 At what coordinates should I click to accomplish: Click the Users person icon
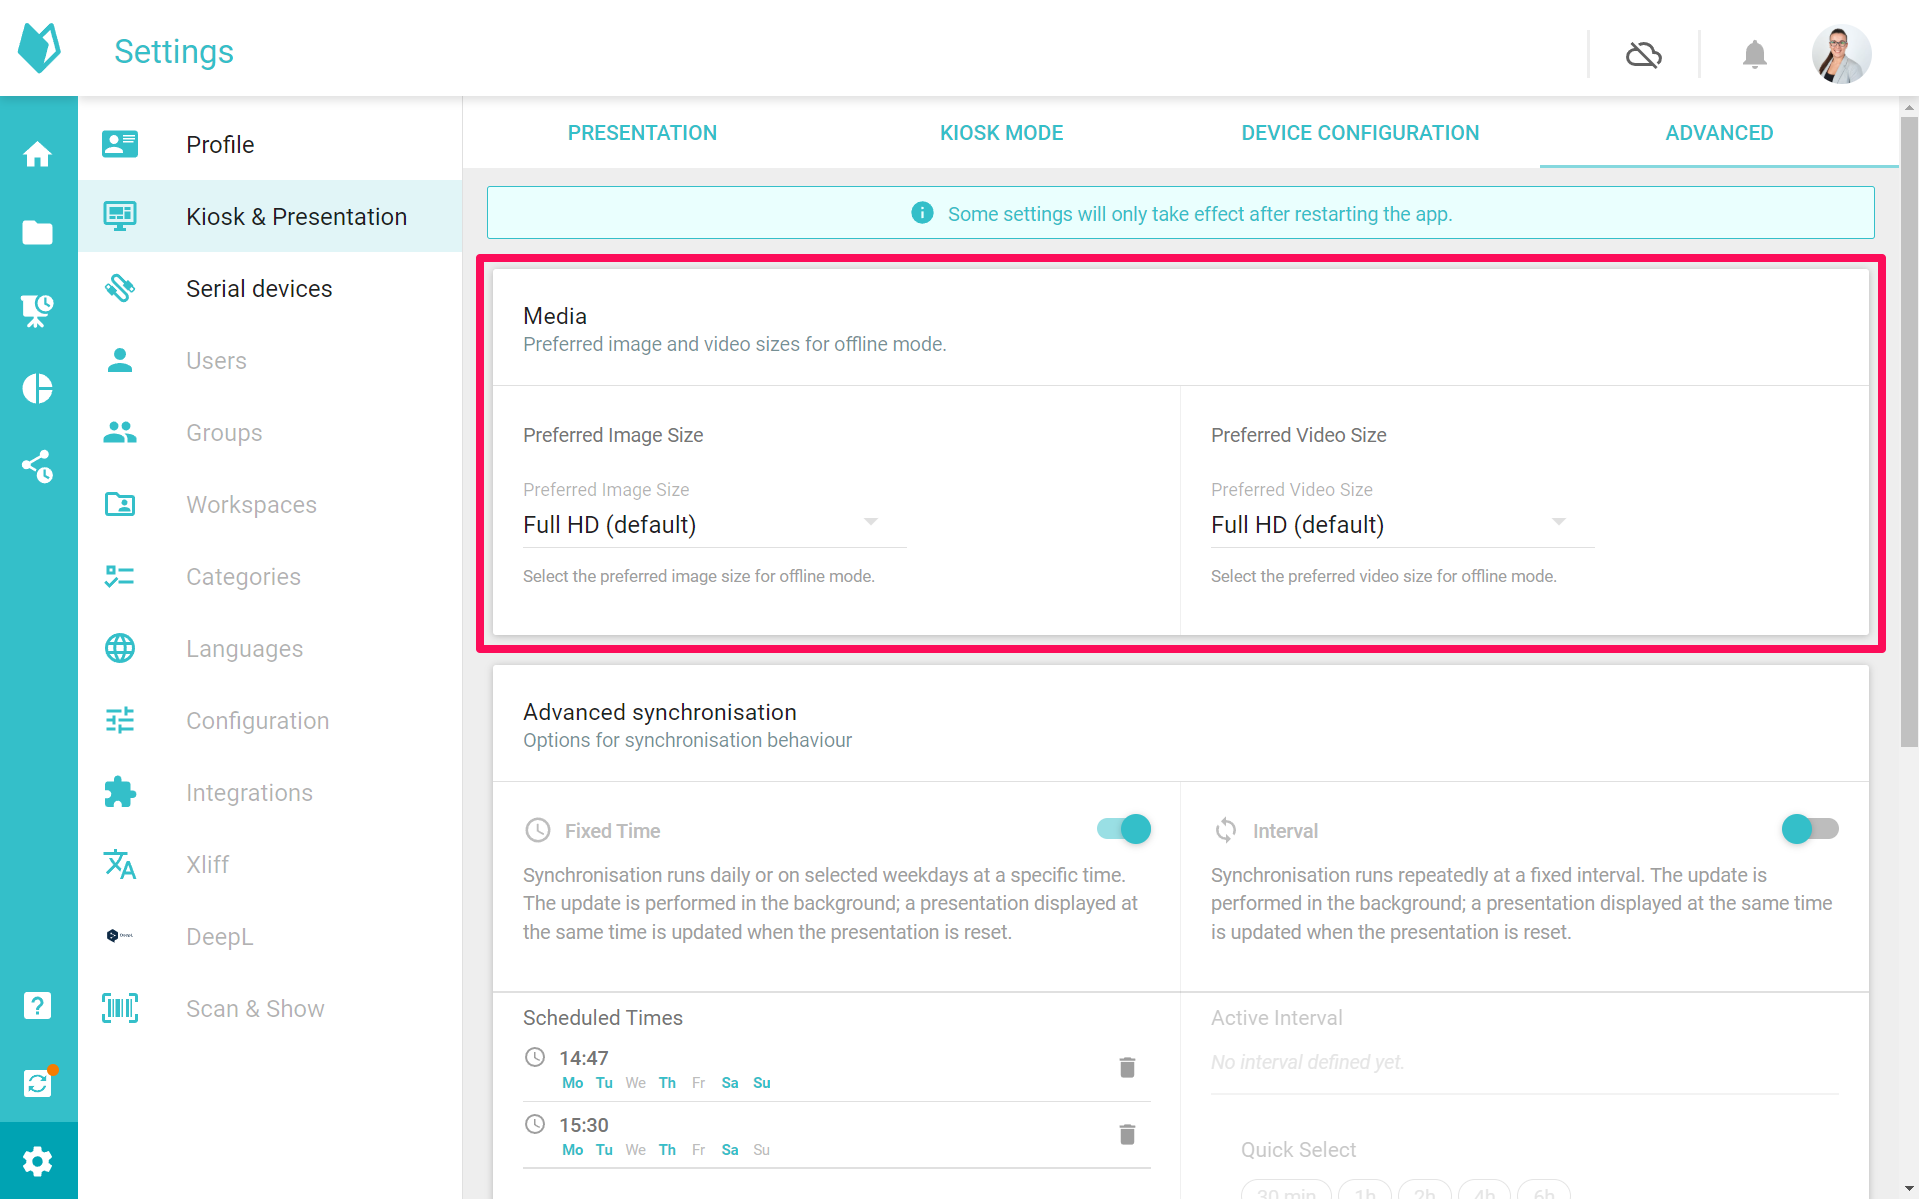click(x=120, y=360)
